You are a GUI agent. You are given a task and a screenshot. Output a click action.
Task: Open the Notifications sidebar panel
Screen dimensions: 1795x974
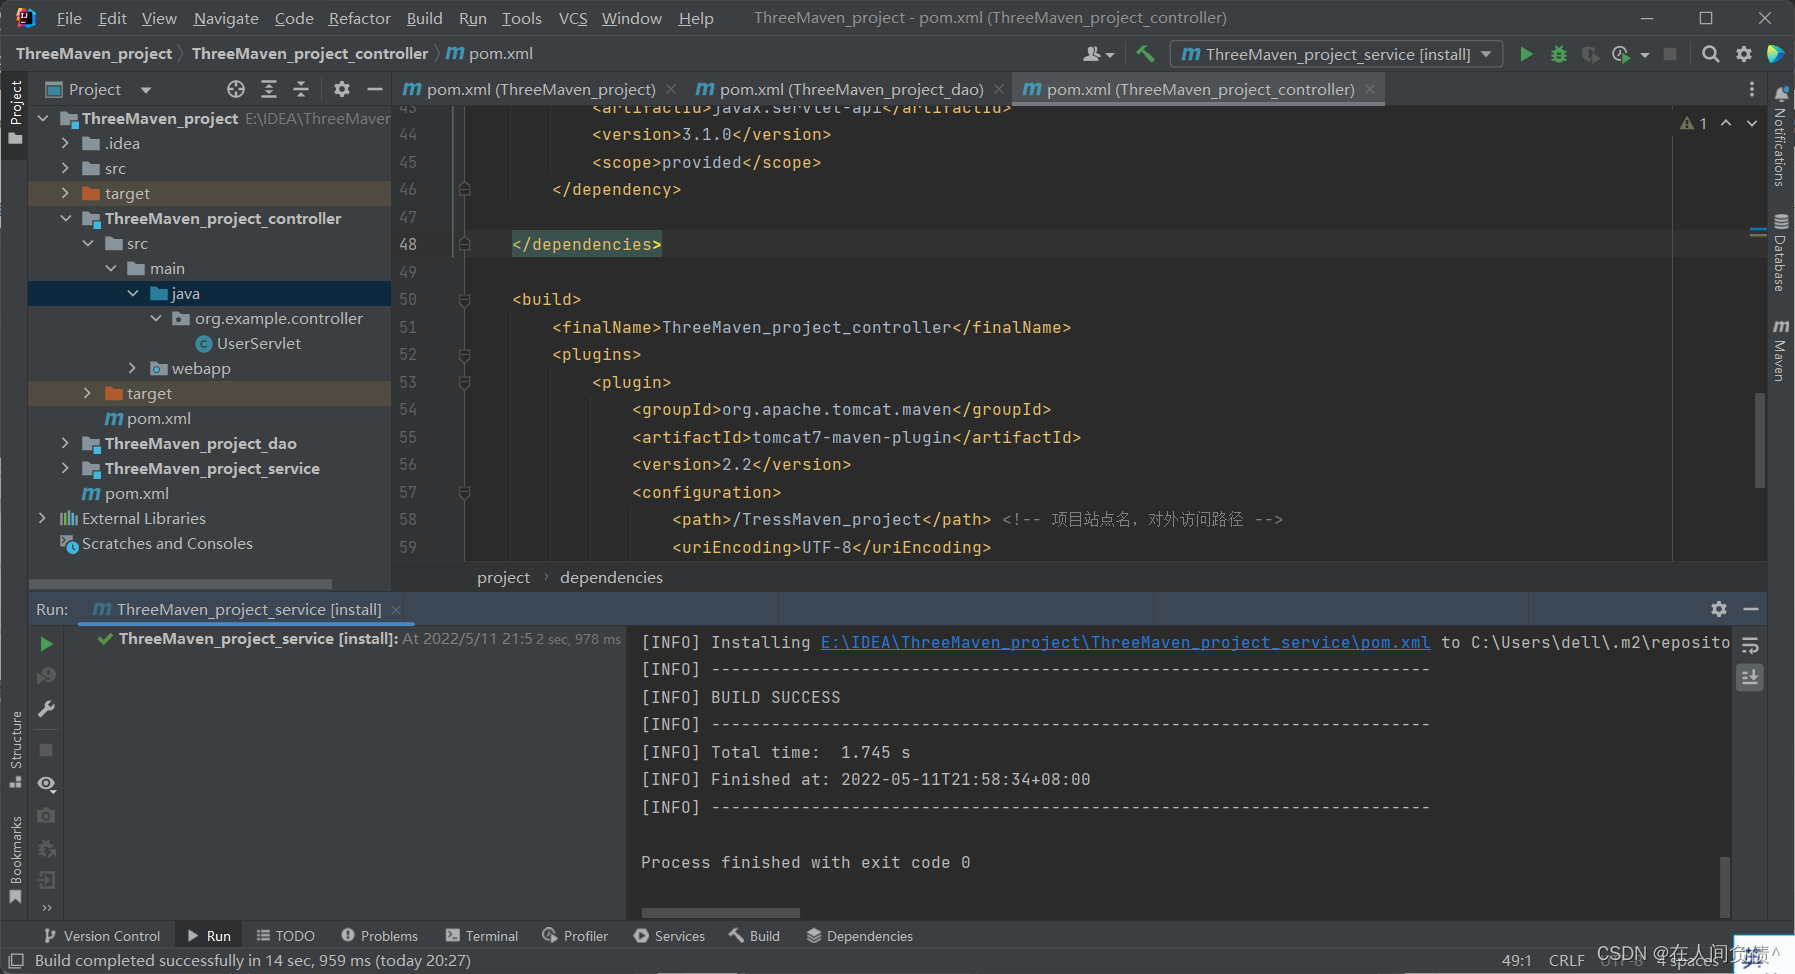click(1780, 137)
